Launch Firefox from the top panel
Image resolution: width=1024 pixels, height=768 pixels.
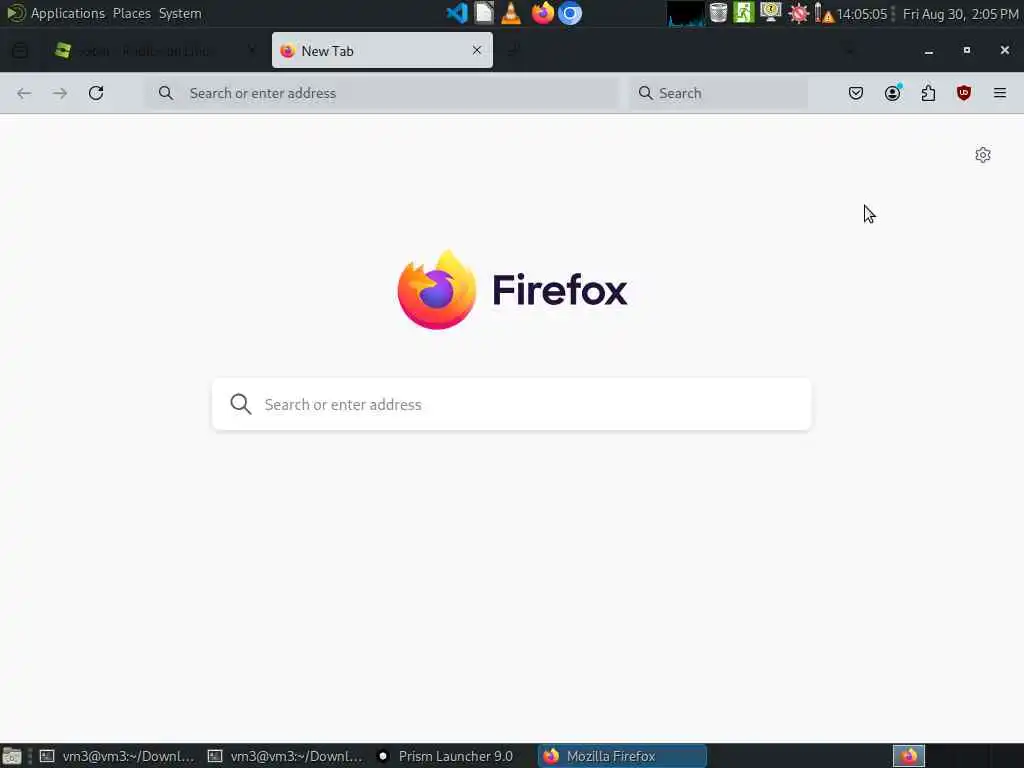[x=542, y=13]
